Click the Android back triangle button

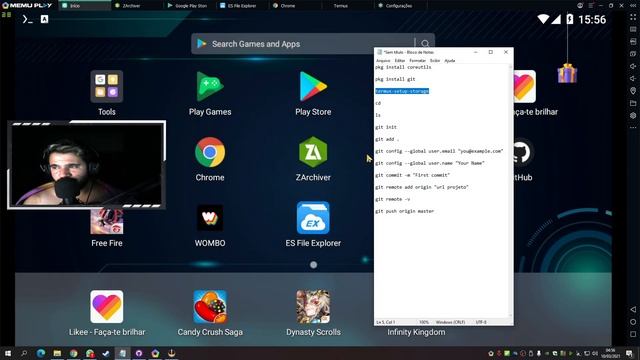[633, 309]
